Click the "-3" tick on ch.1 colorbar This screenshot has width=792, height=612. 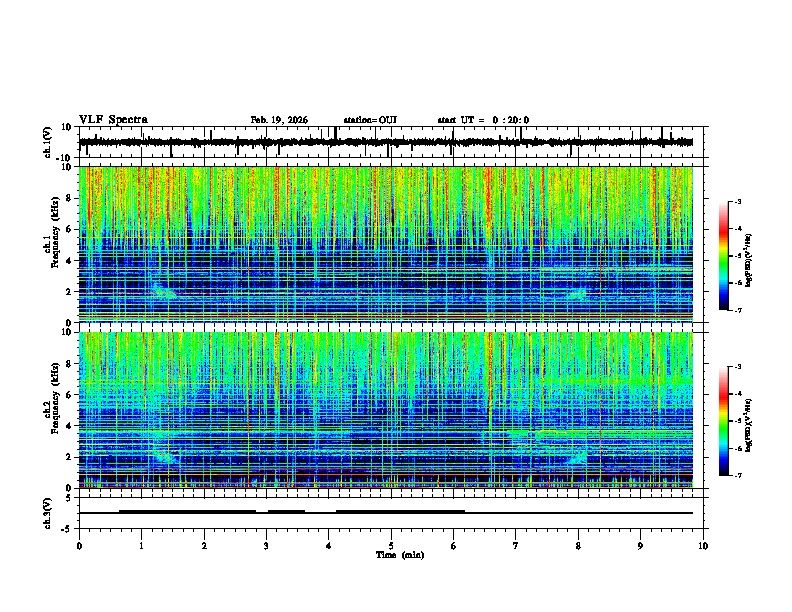click(x=737, y=202)
